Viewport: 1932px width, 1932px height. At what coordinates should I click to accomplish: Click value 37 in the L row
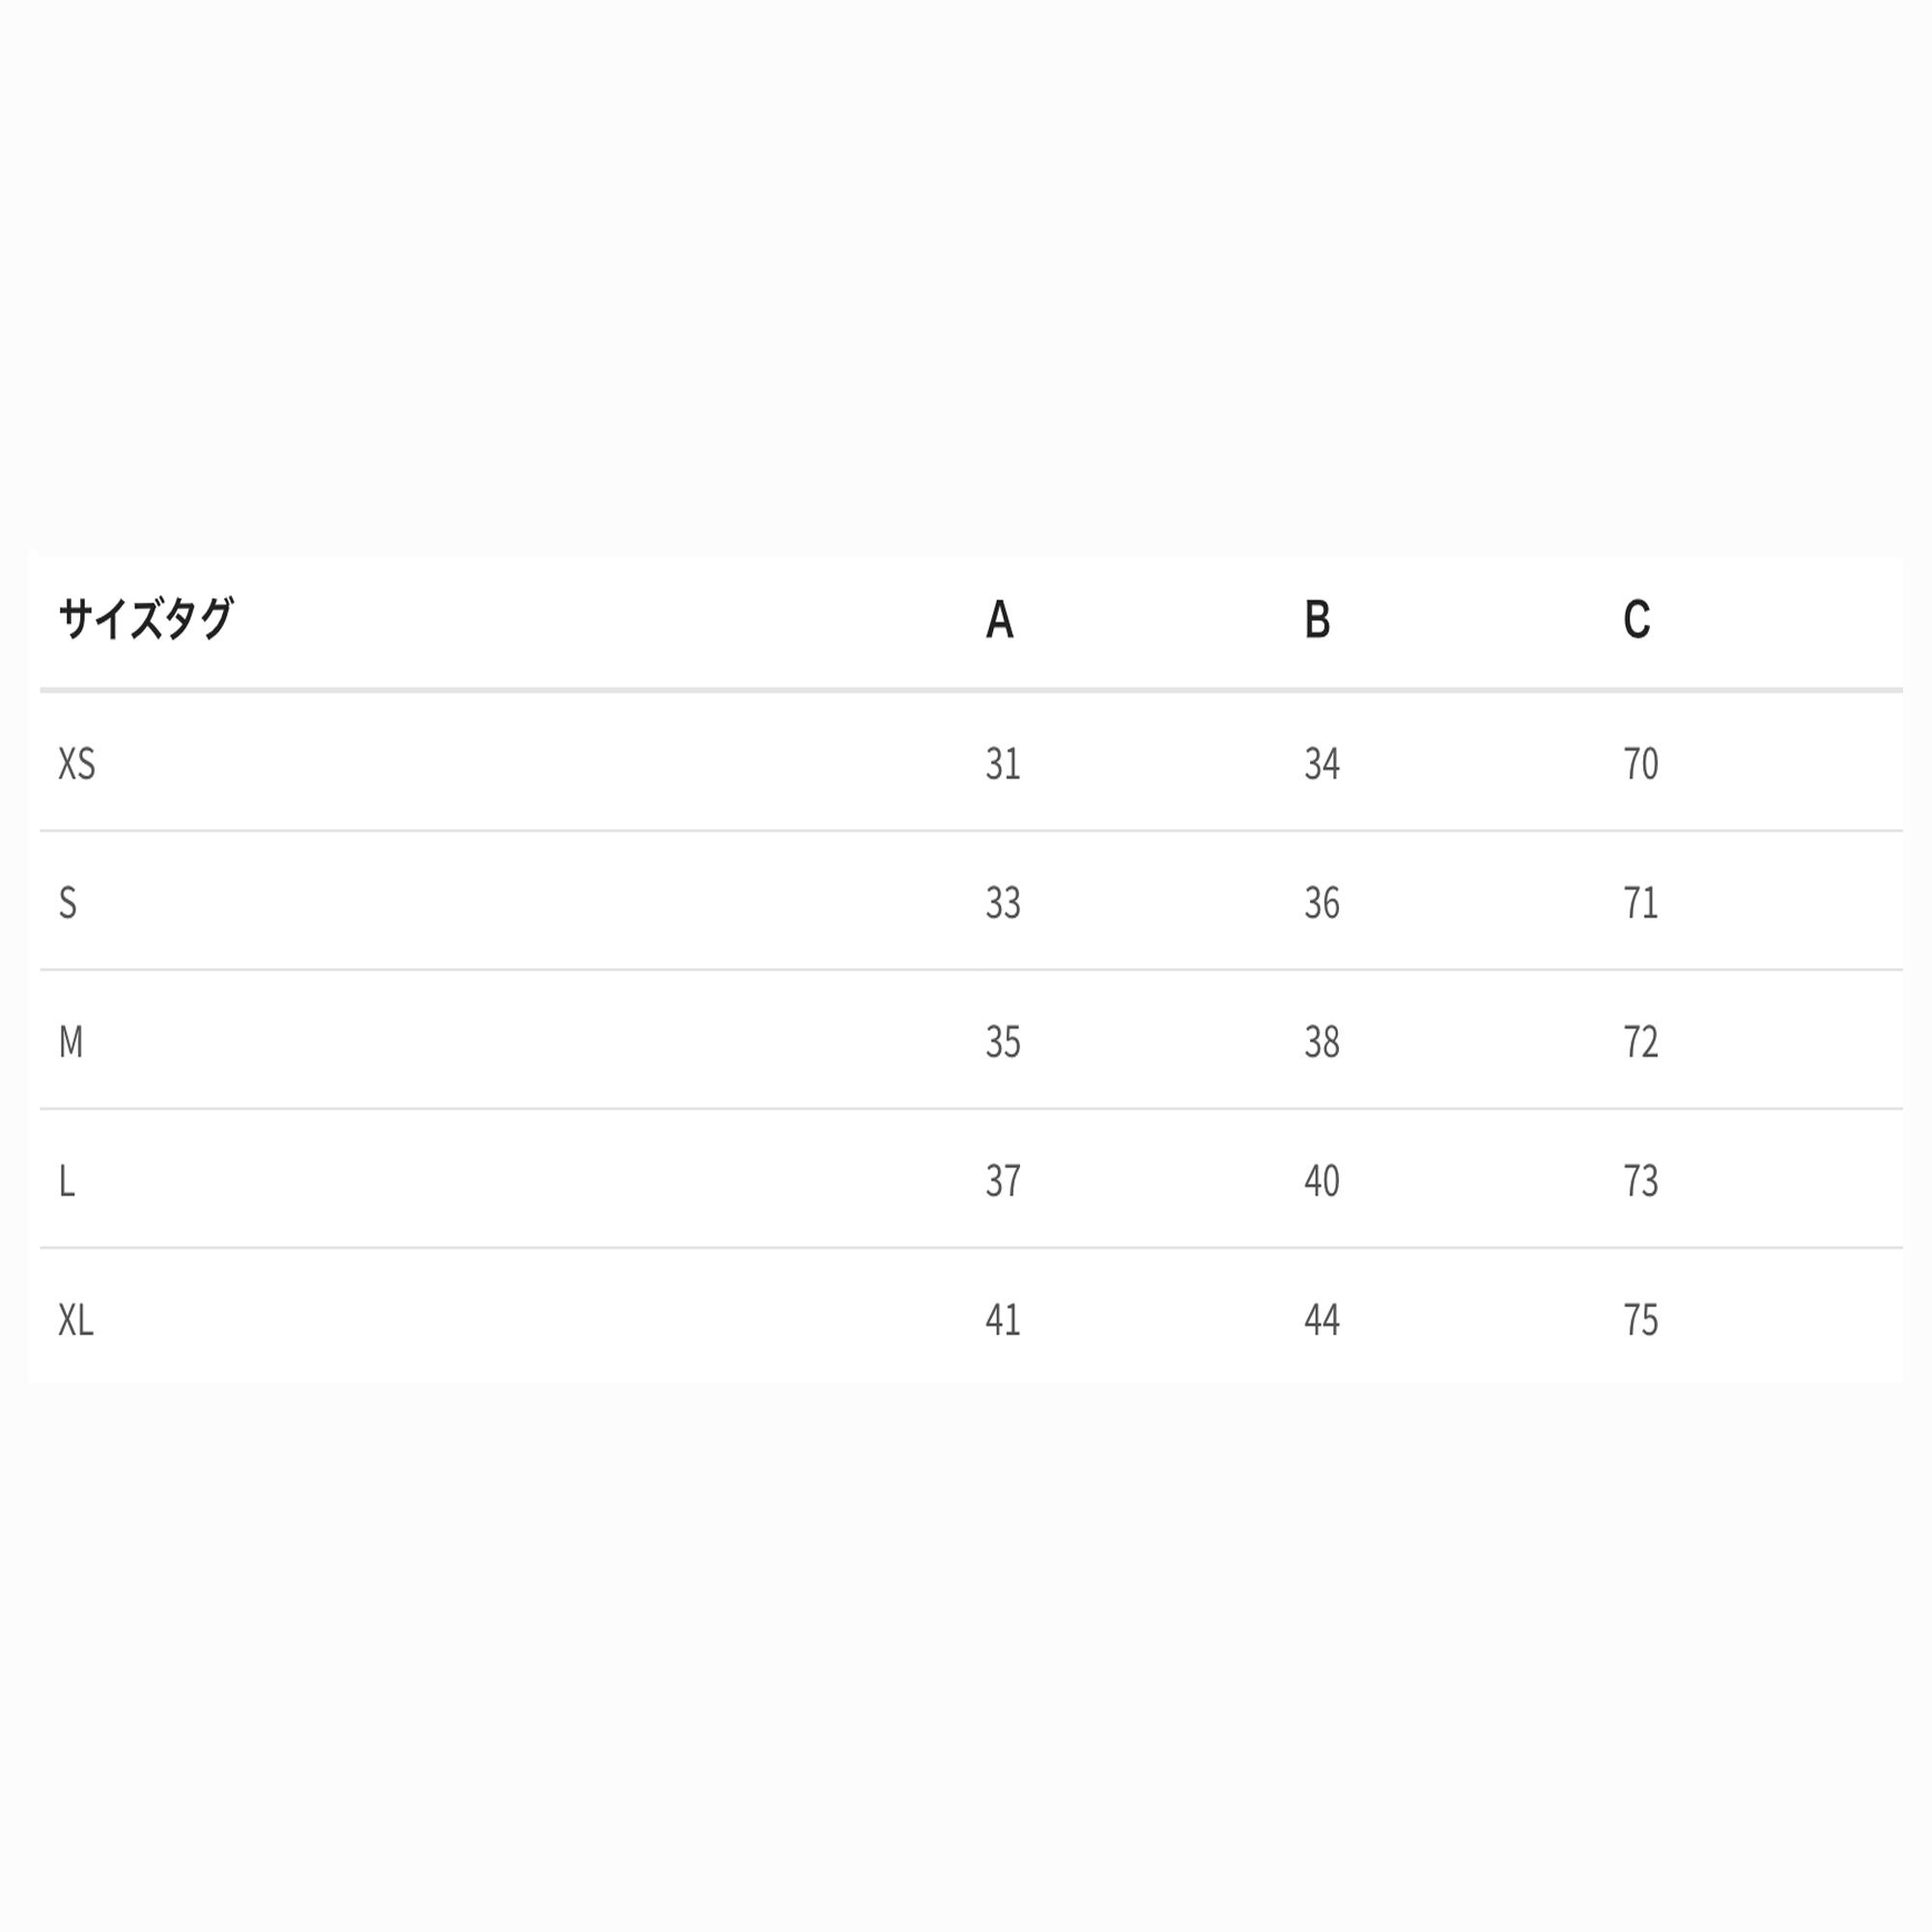pos(1003,1181)
